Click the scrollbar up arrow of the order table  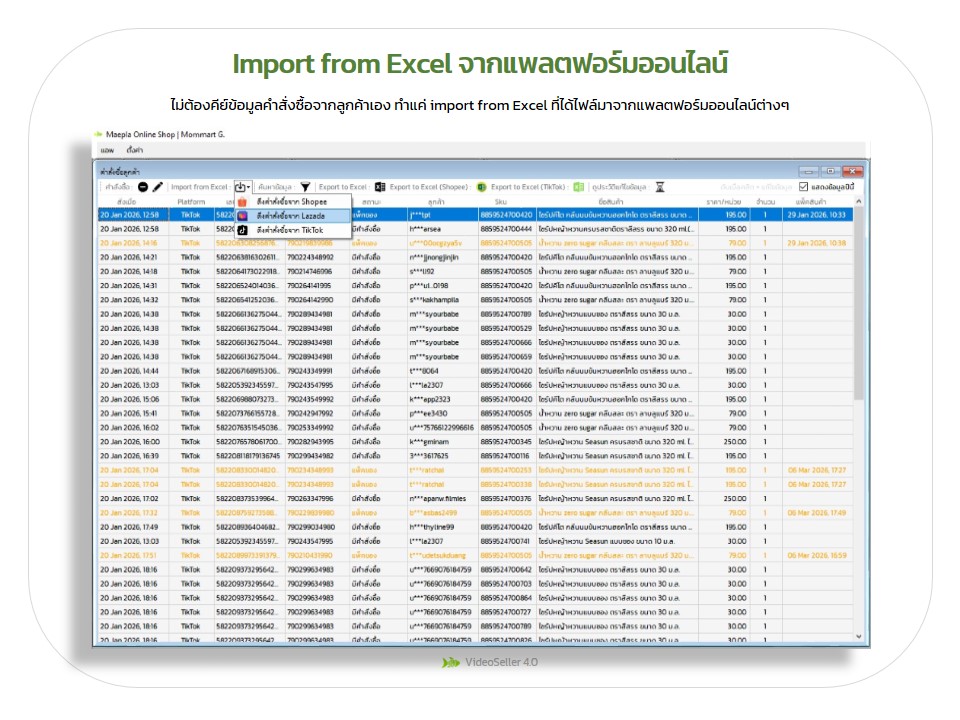(858, 202)
